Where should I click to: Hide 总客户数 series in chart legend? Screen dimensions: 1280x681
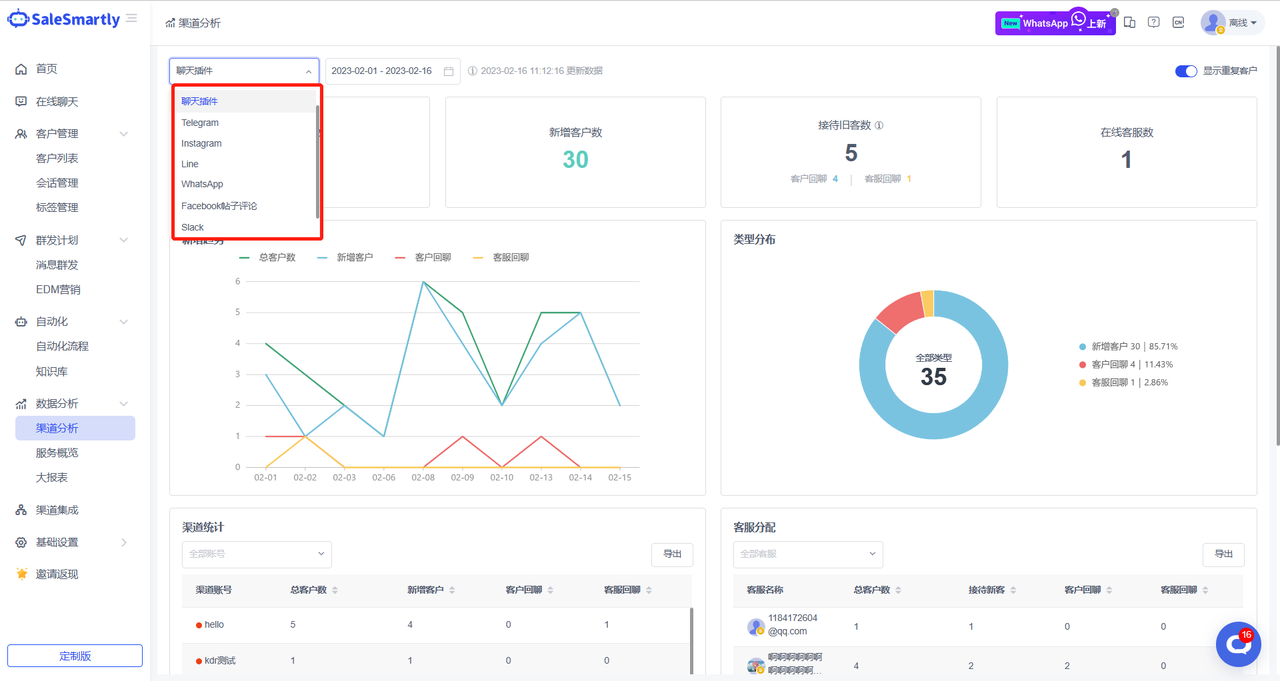pos(267,258)
